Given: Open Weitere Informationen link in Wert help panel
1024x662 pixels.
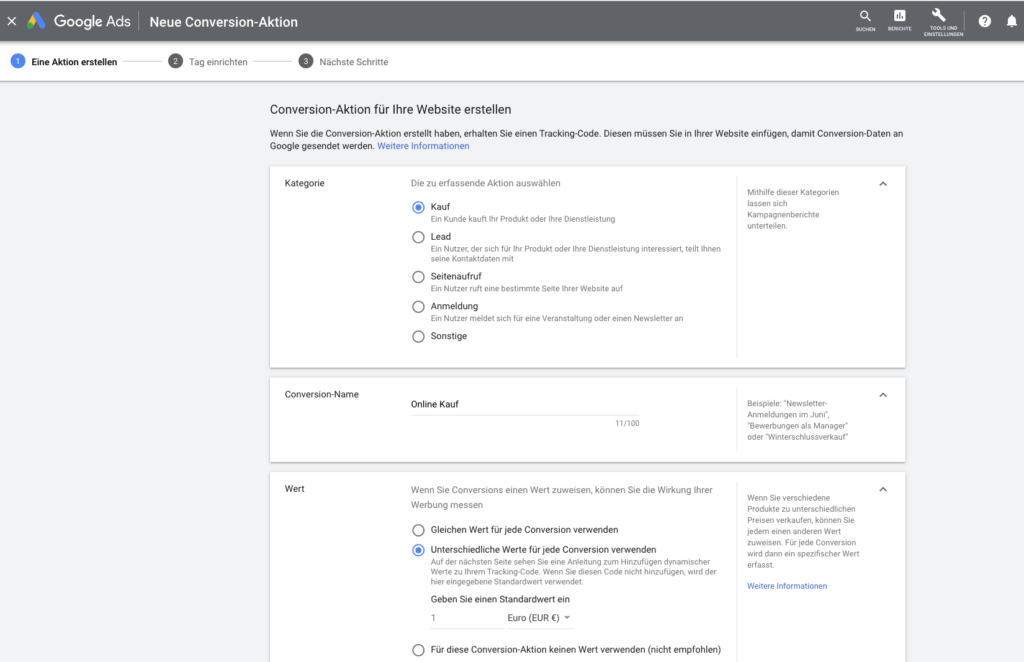Looking at the screenshot, I should point(787,586).
